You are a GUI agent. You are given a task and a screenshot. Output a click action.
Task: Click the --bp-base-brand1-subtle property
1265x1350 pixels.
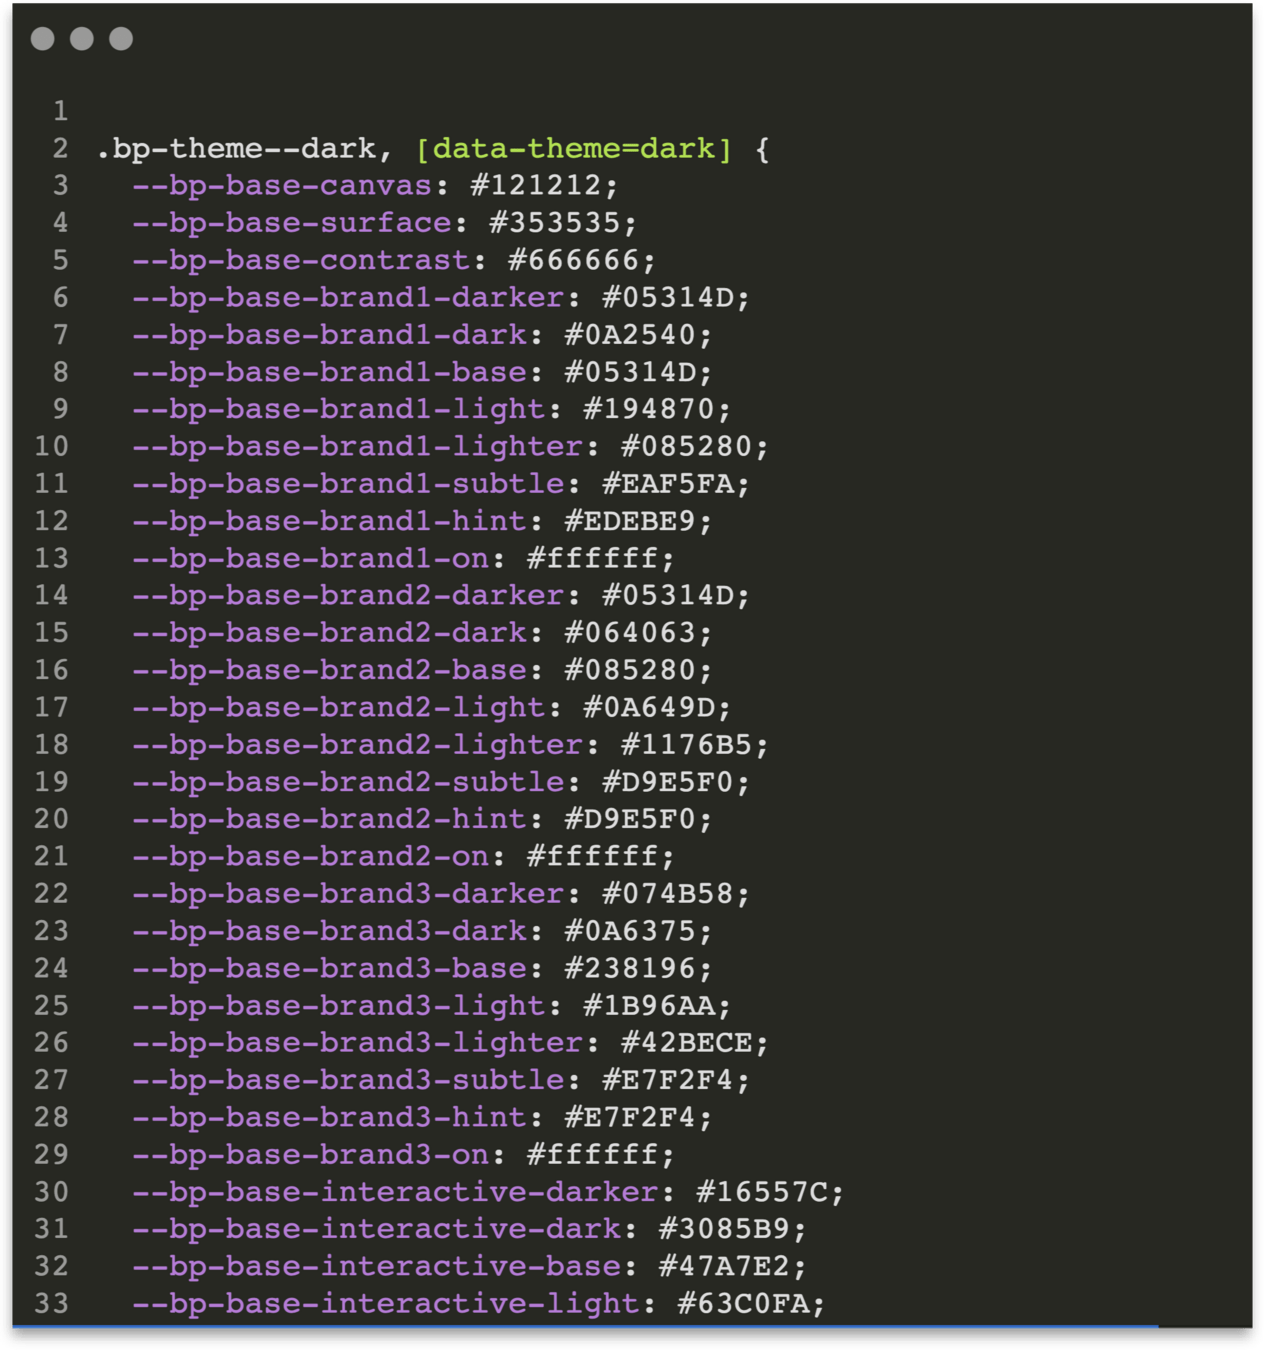[x=348, y=484]
